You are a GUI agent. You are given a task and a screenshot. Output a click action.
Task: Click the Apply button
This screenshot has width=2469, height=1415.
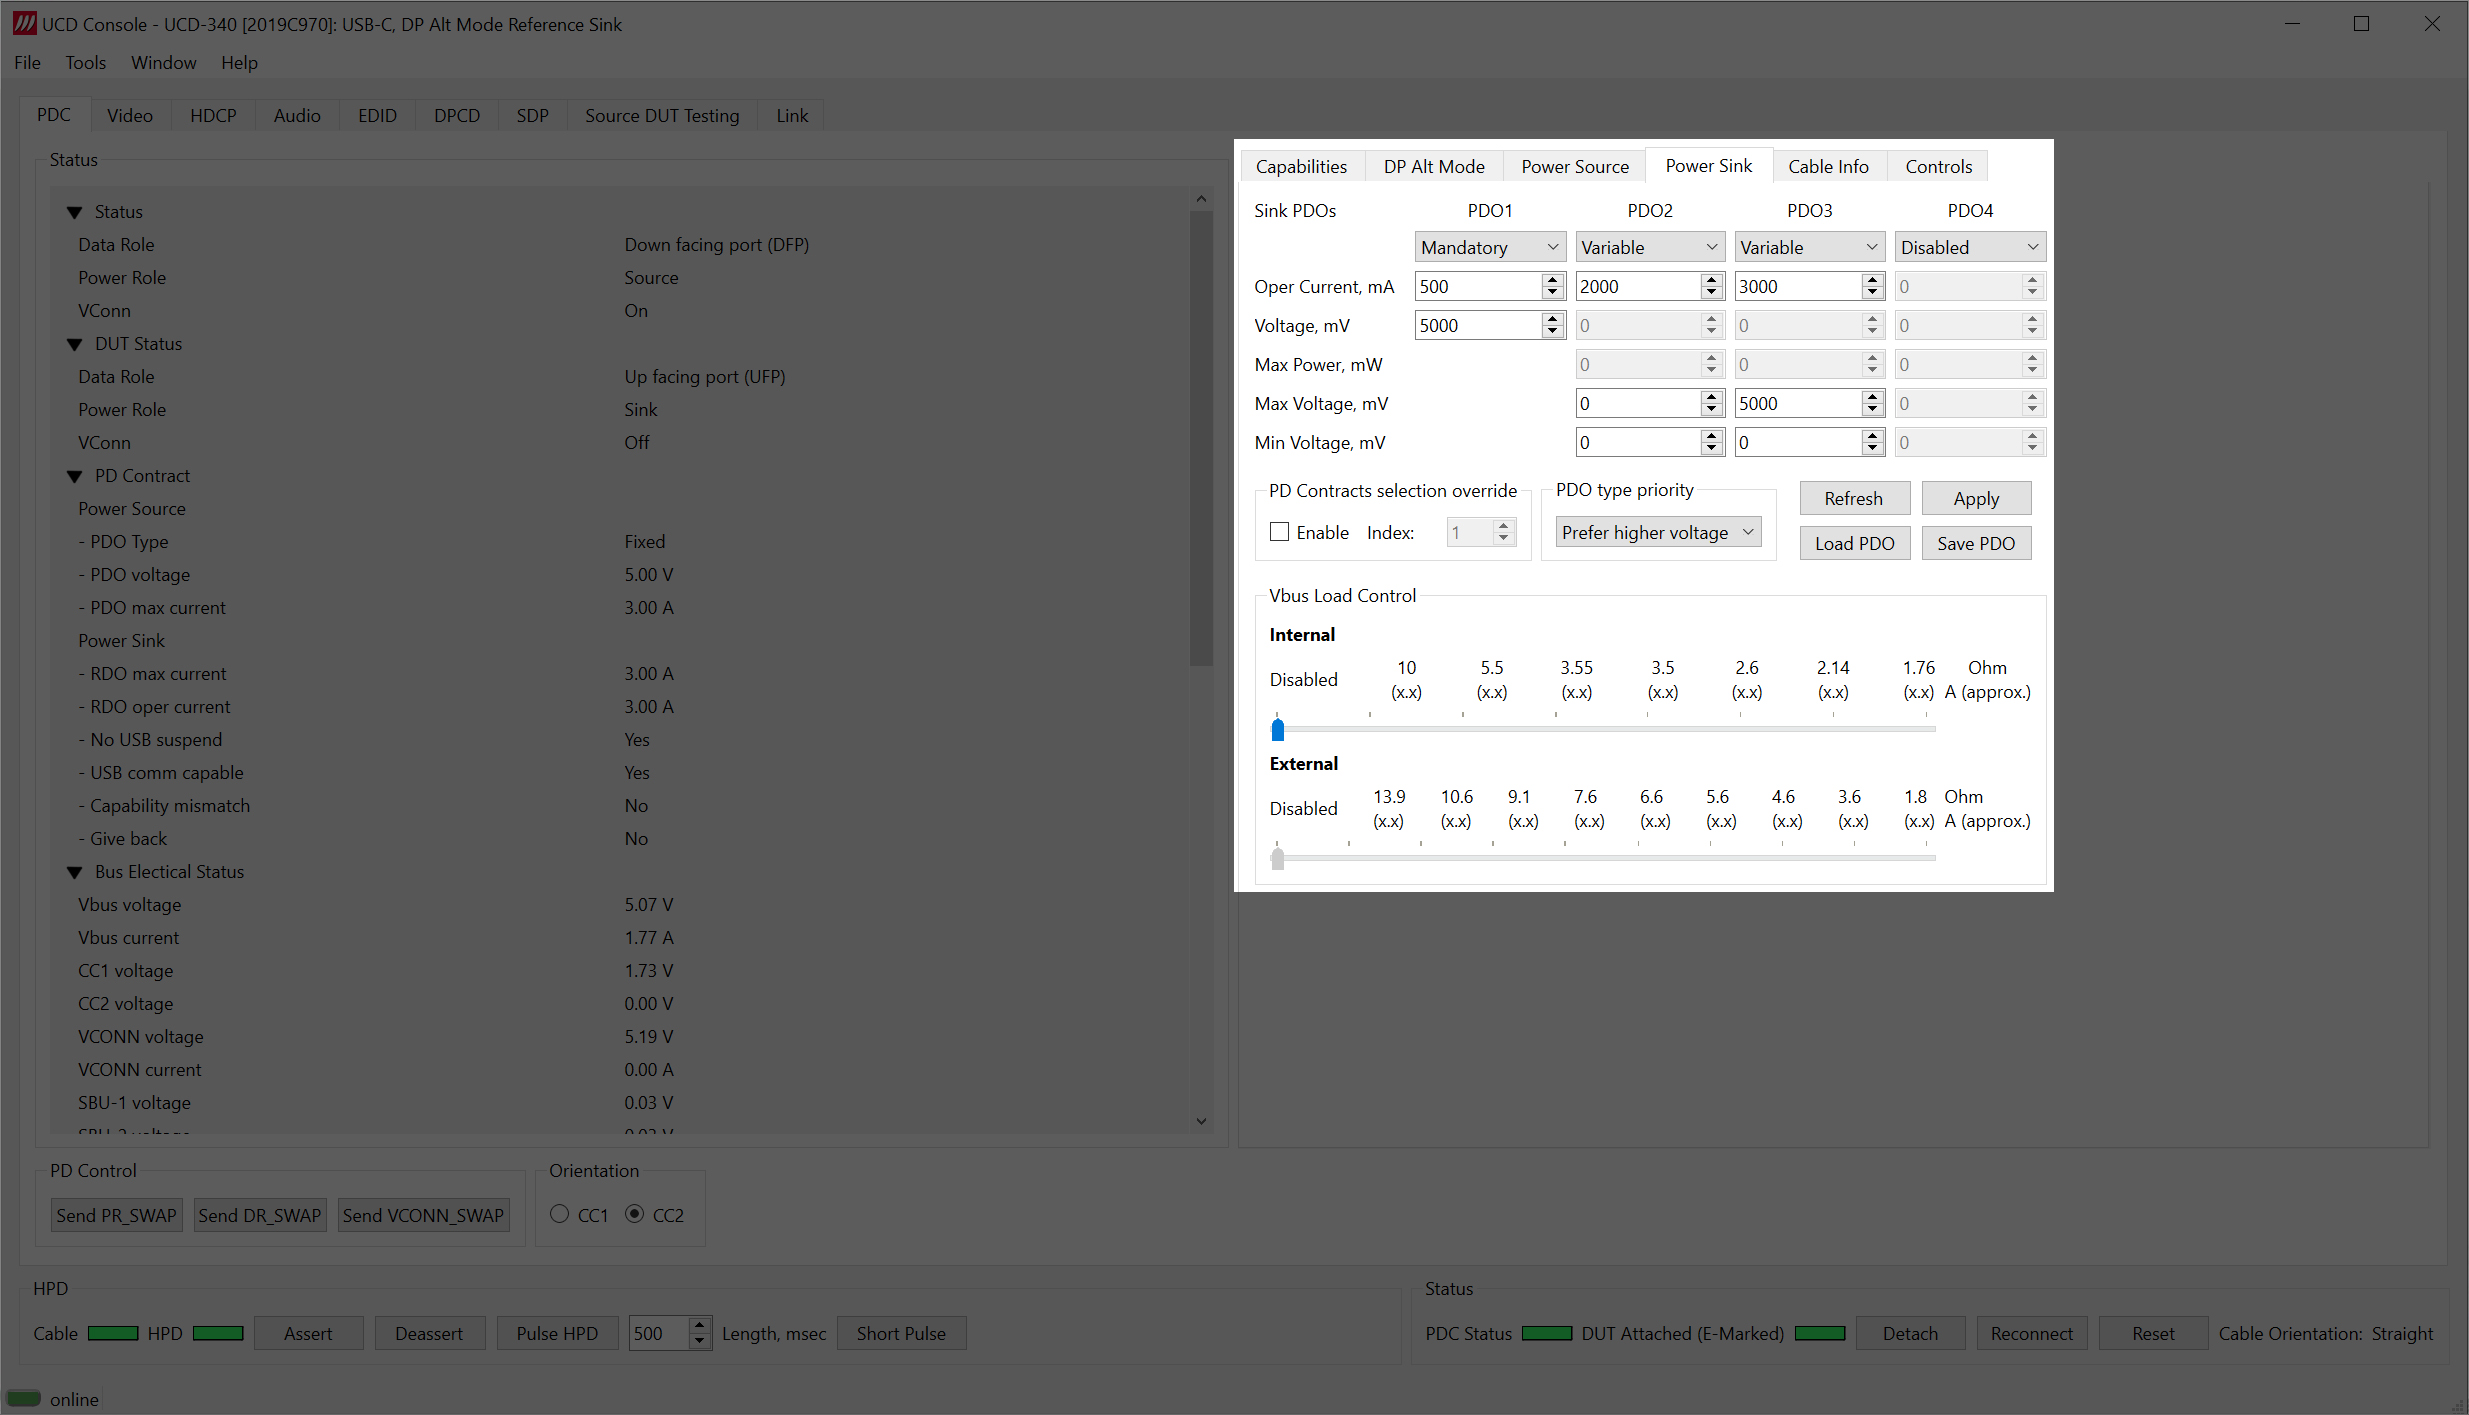[x=1976, y=498]
